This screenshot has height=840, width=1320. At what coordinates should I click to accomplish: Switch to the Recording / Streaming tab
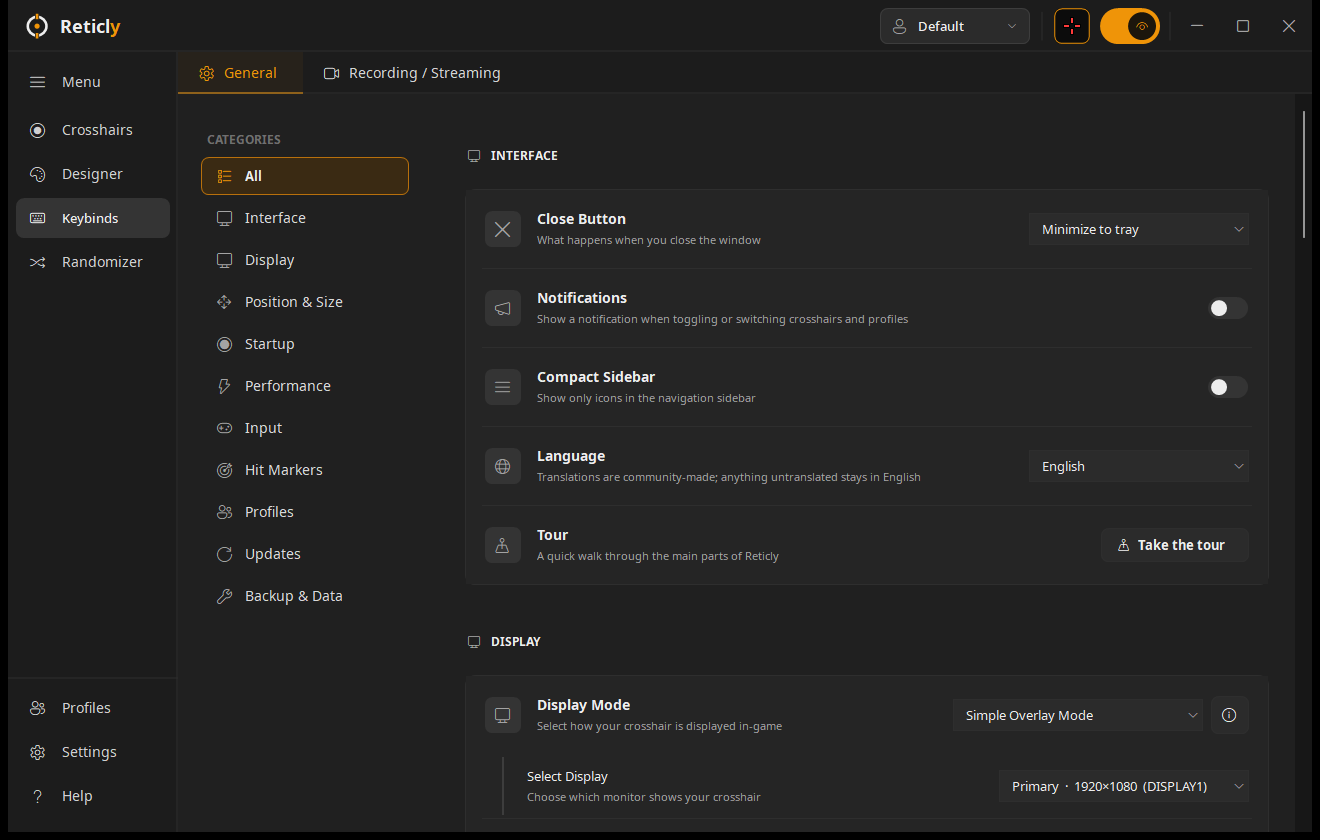[x=412, y=73]
